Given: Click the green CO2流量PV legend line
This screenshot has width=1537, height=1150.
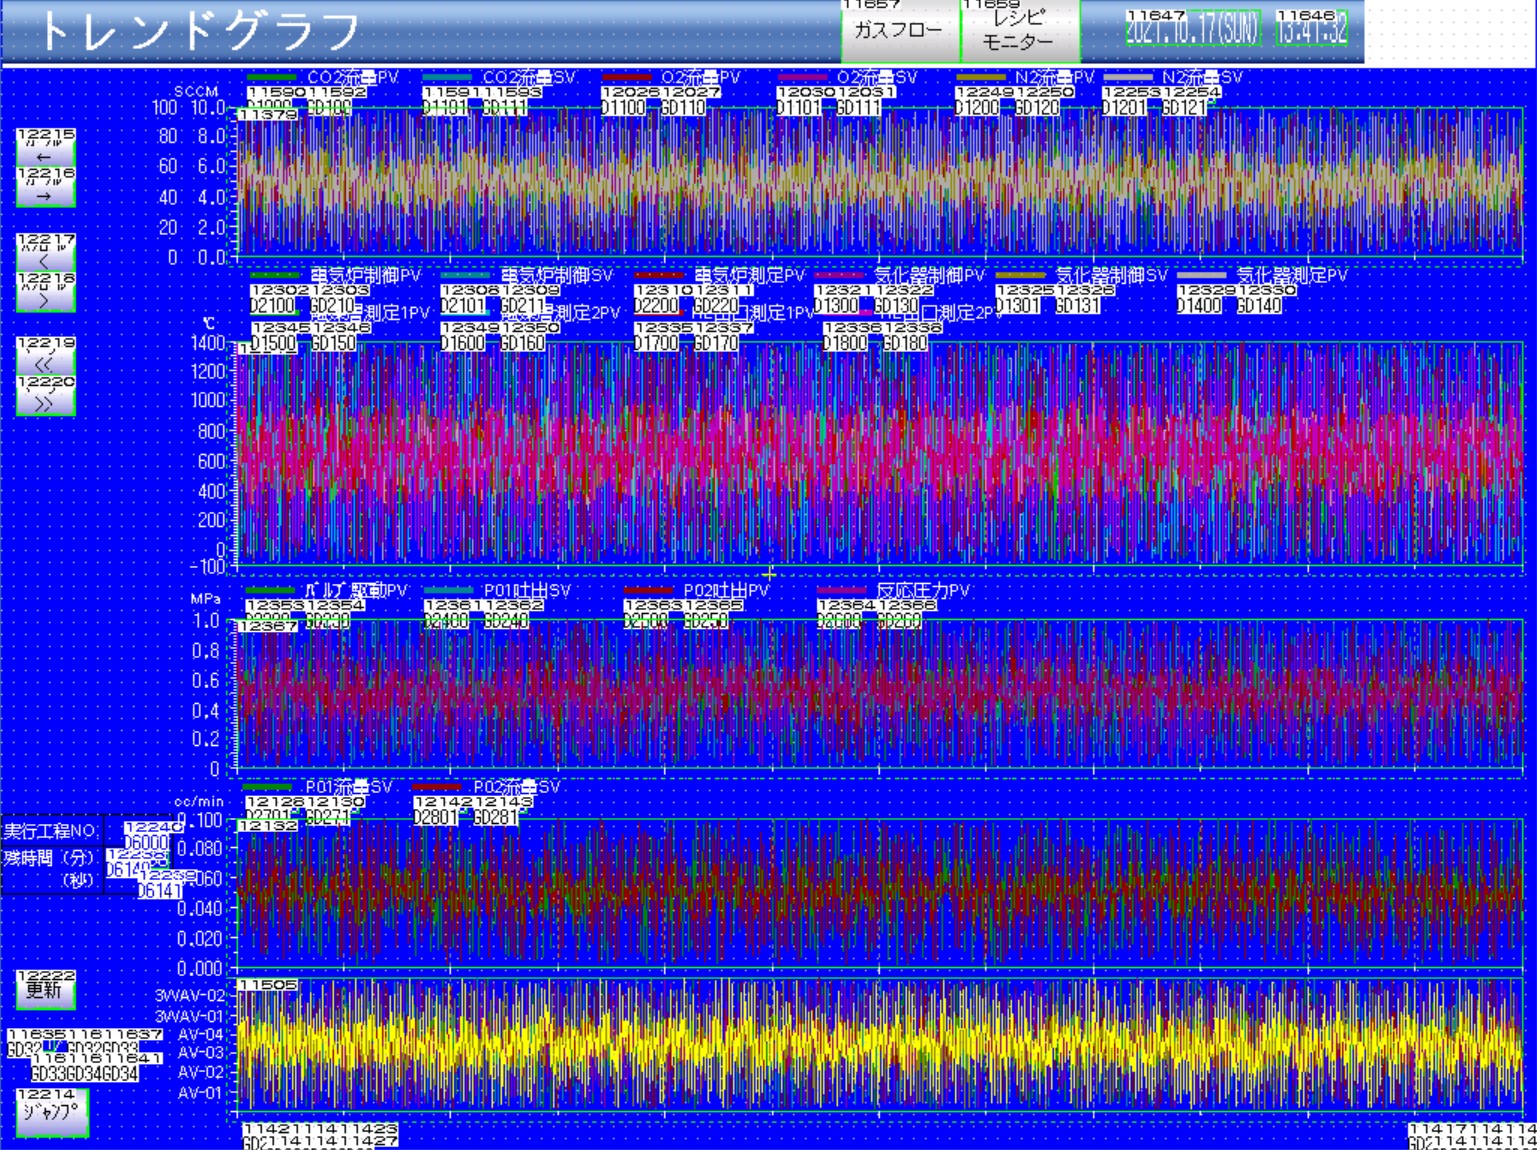Looking at the screenshot, I should coord(272,77).
